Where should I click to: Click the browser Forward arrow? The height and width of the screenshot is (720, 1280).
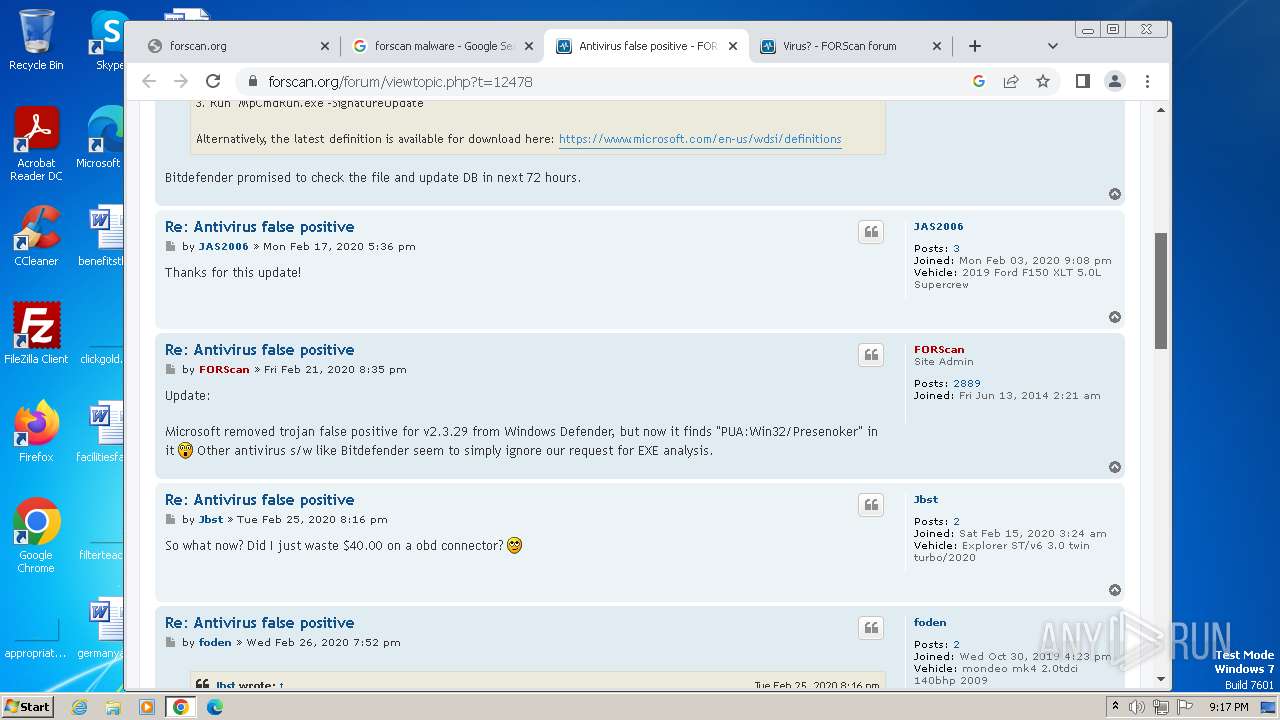(x=181, y=81)
